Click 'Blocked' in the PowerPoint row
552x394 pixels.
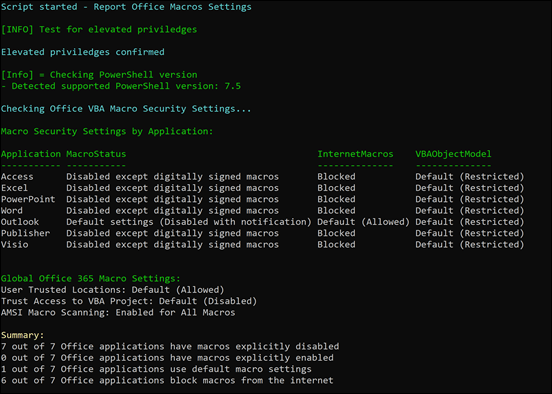point(336,199)
